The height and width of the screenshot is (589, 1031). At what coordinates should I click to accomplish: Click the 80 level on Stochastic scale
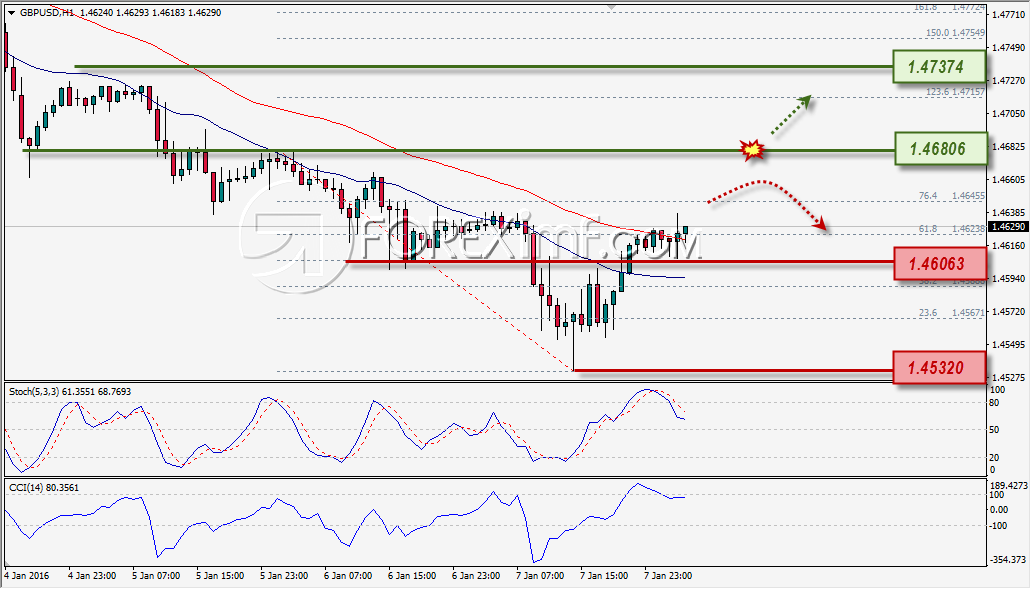click(x=994, y=403)
